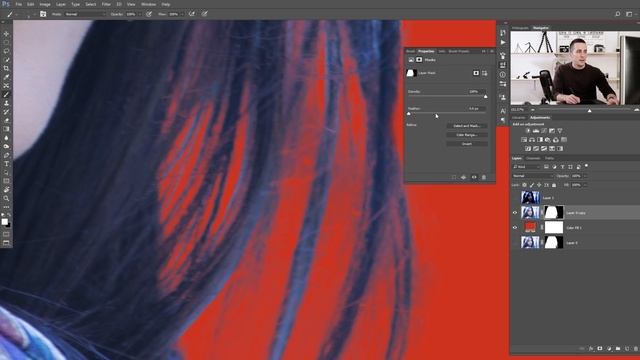This screenshot has height=360, width=640.
Task: Open layer blend mode Normal dropdown
Action: 532,176
